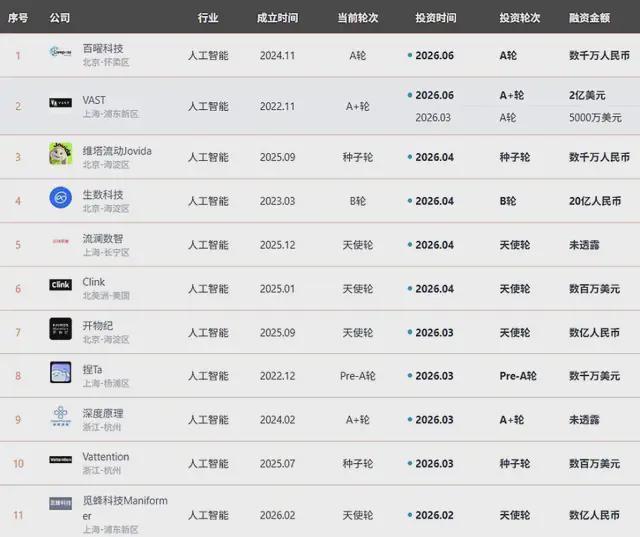The height and width of the screenshot is (537, 640).
Task: Select Clink's founding date 2025.01
Action: click(278, 289)
